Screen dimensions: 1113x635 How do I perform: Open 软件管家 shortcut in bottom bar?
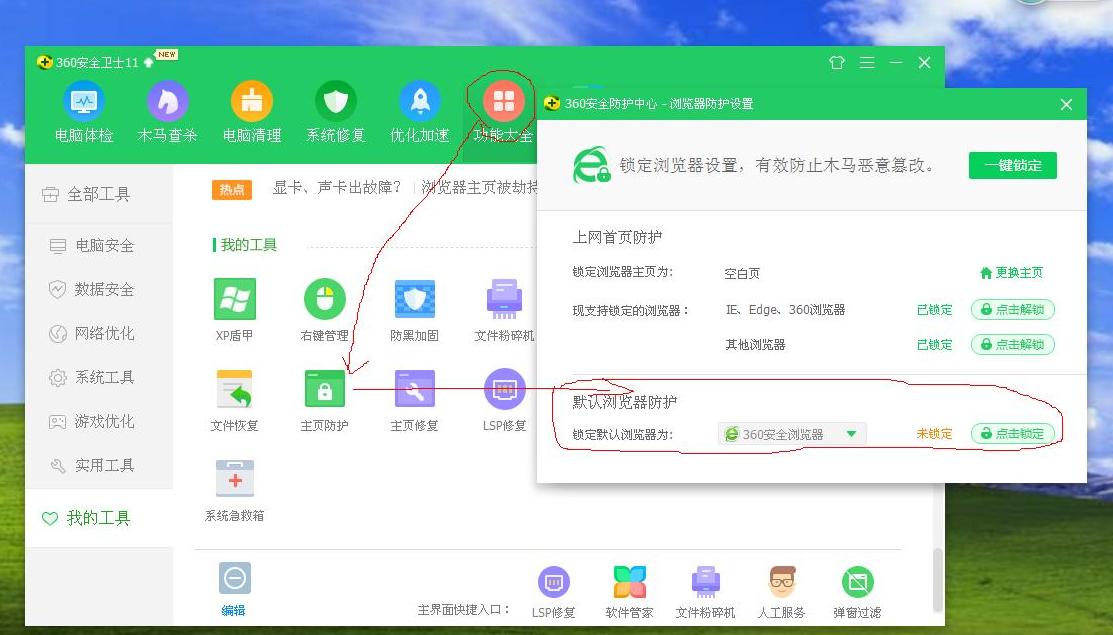click(630, 592)
